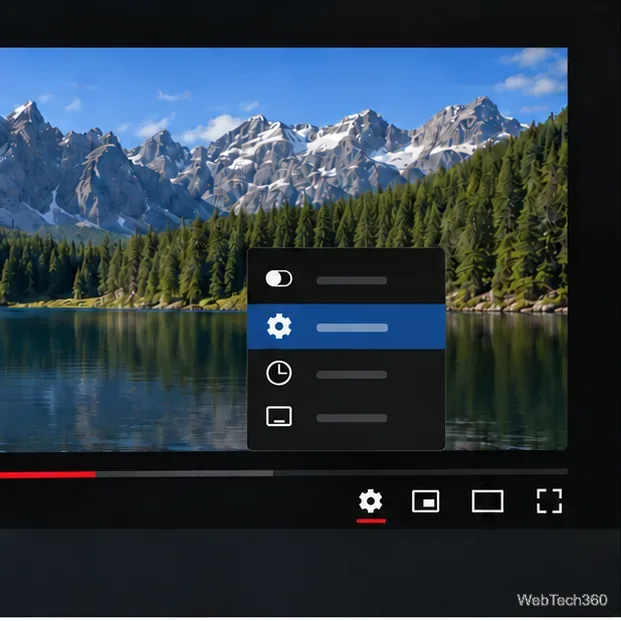The height and width of the screenshot is (621, 621).
Task: Select the highlighted gear menu row
Action: (x=346, y=327)
